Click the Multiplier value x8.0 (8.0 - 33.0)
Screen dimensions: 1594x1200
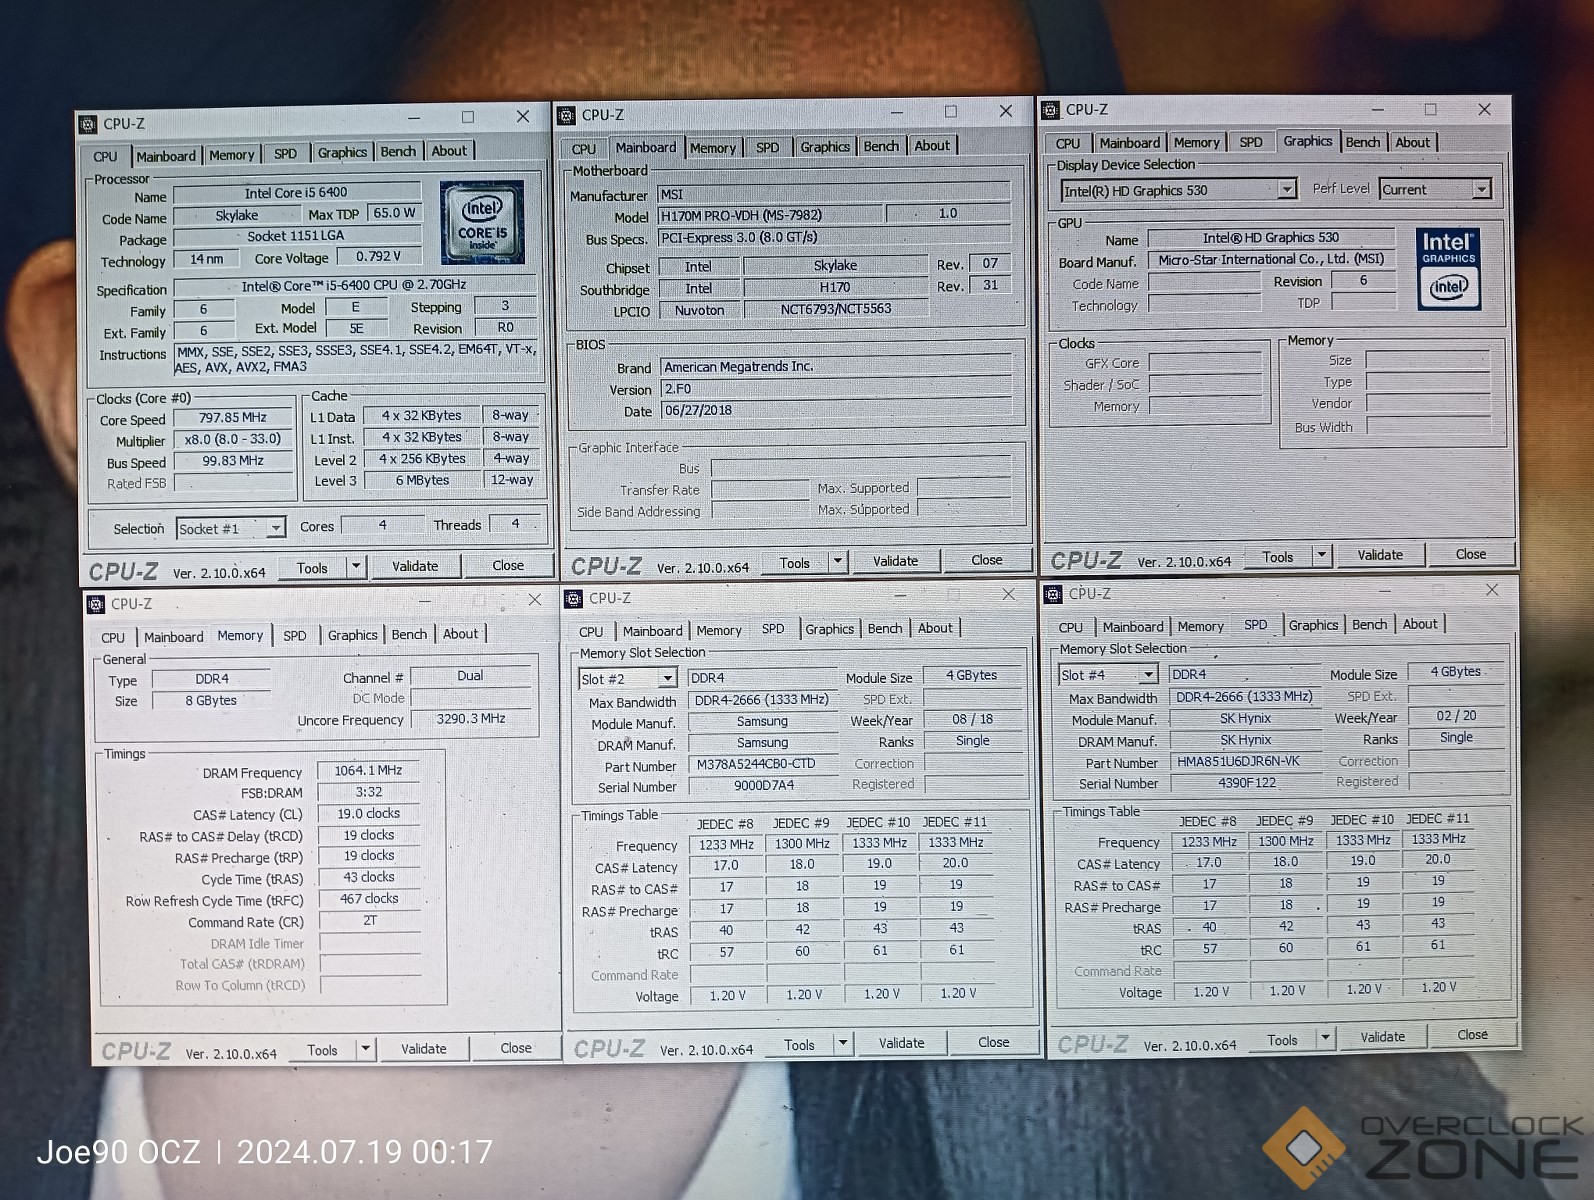click(233, 439)
